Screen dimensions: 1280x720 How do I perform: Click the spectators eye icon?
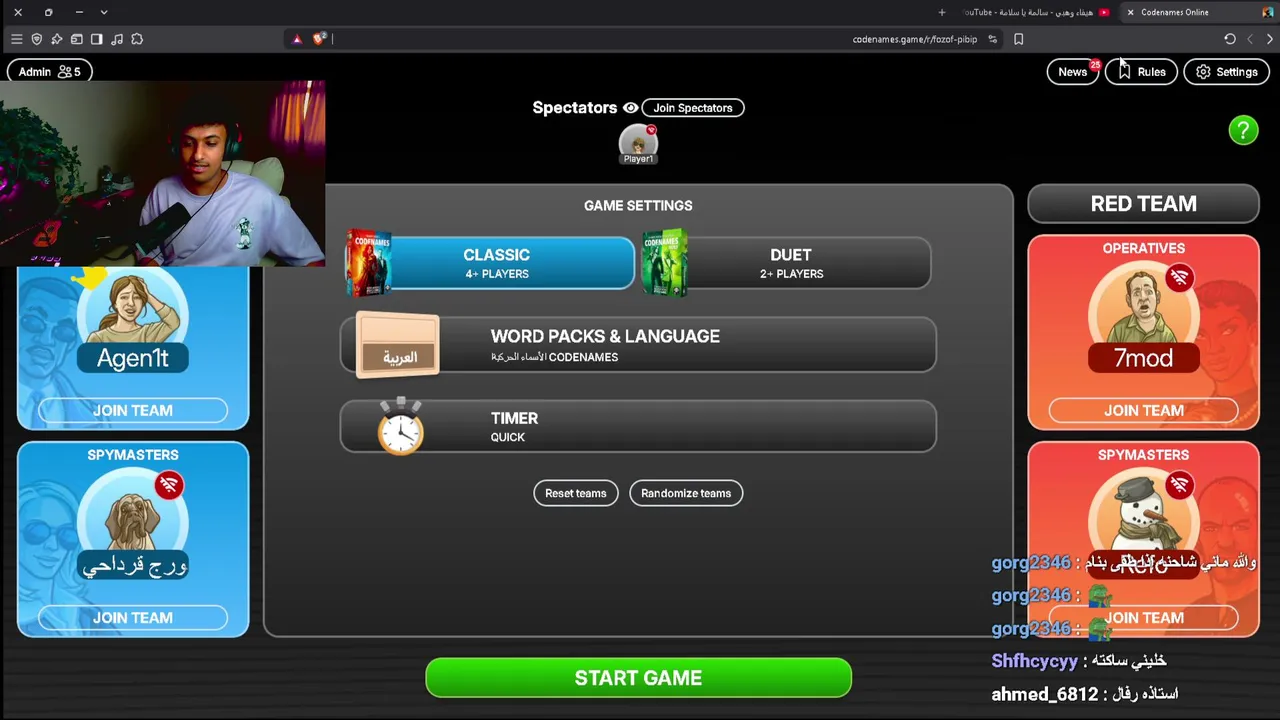click(630, 108)
